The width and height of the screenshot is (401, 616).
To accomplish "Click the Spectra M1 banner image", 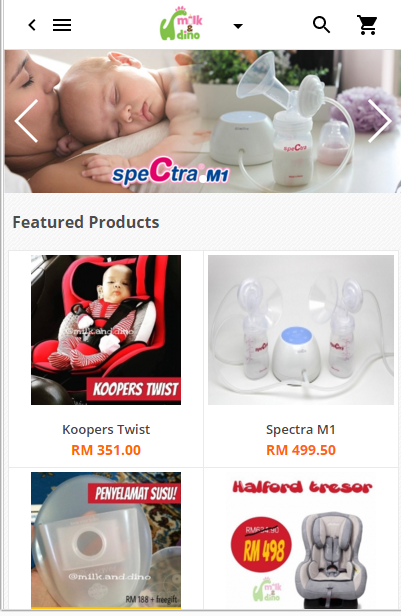I will [202, 121].
